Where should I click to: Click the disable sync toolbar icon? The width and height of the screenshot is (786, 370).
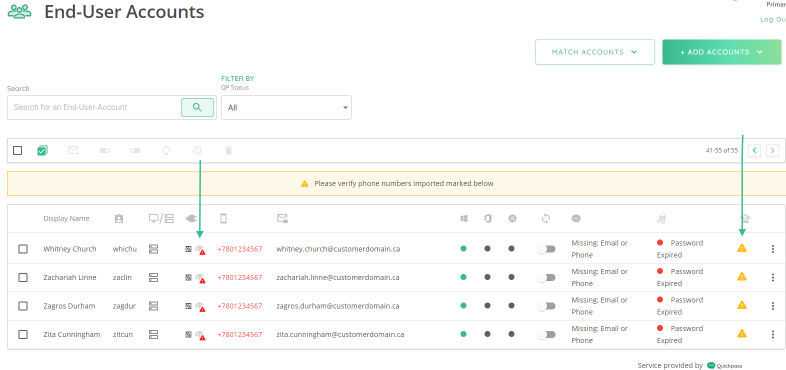(x=198, y=150)
